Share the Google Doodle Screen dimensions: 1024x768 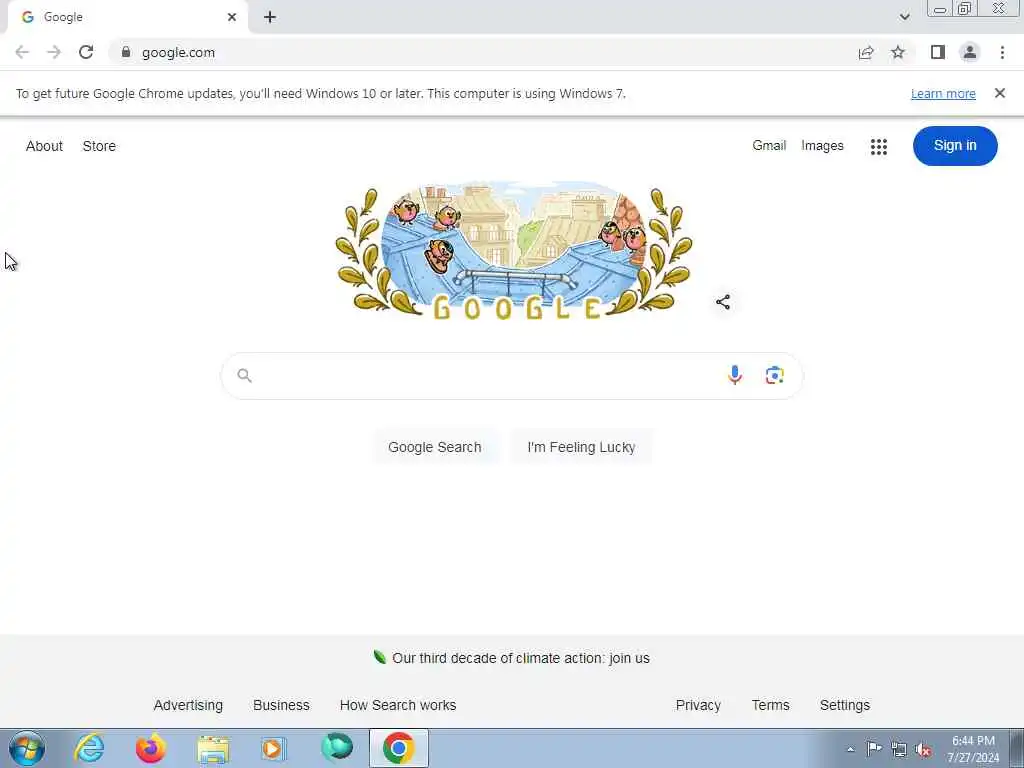point(723,302)
